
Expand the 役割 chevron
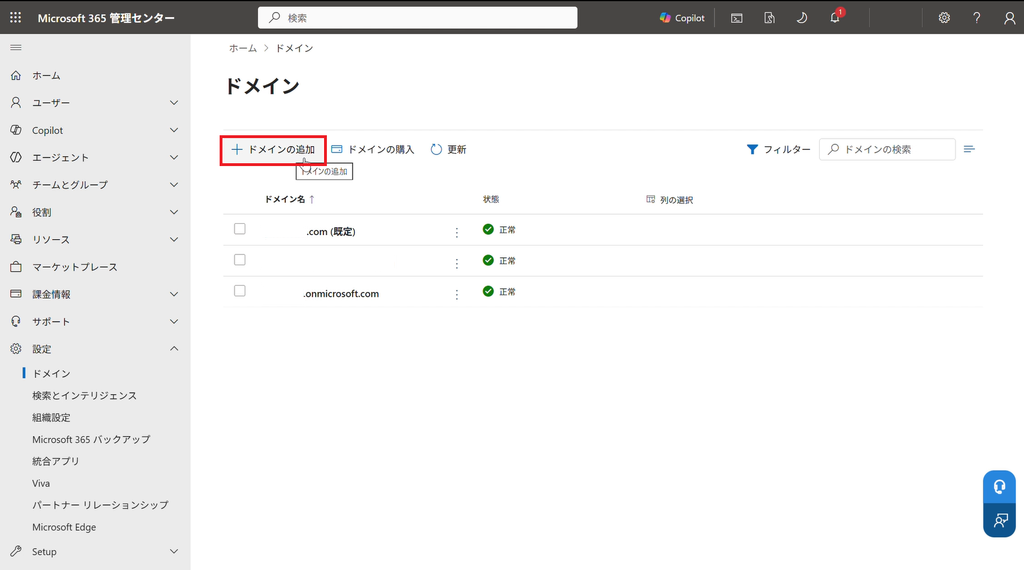click(174, 212)
